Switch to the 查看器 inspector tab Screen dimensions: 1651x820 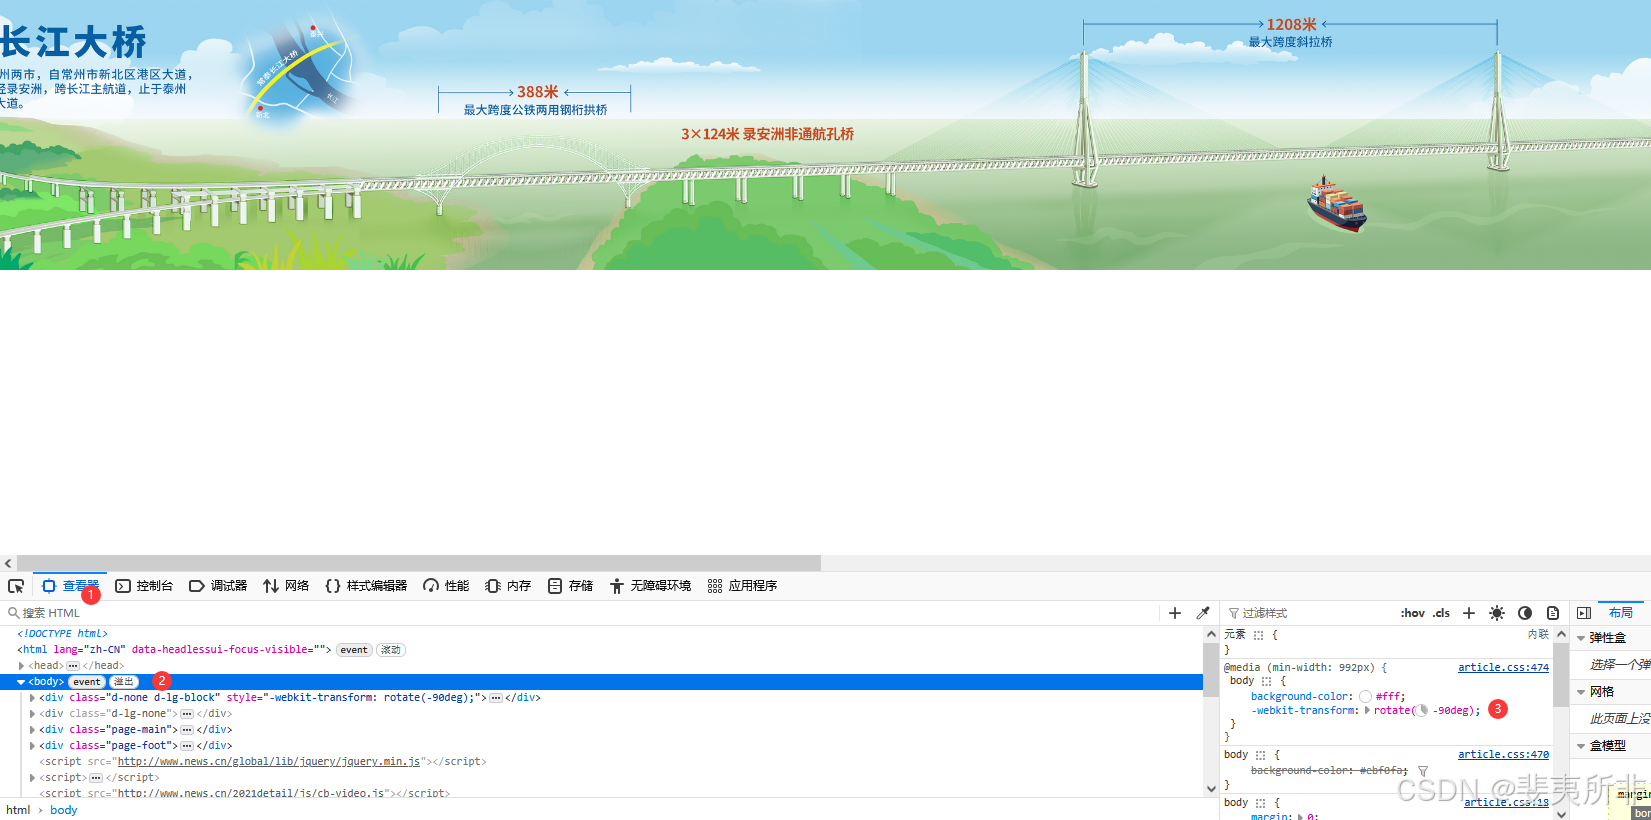point(70,586)
